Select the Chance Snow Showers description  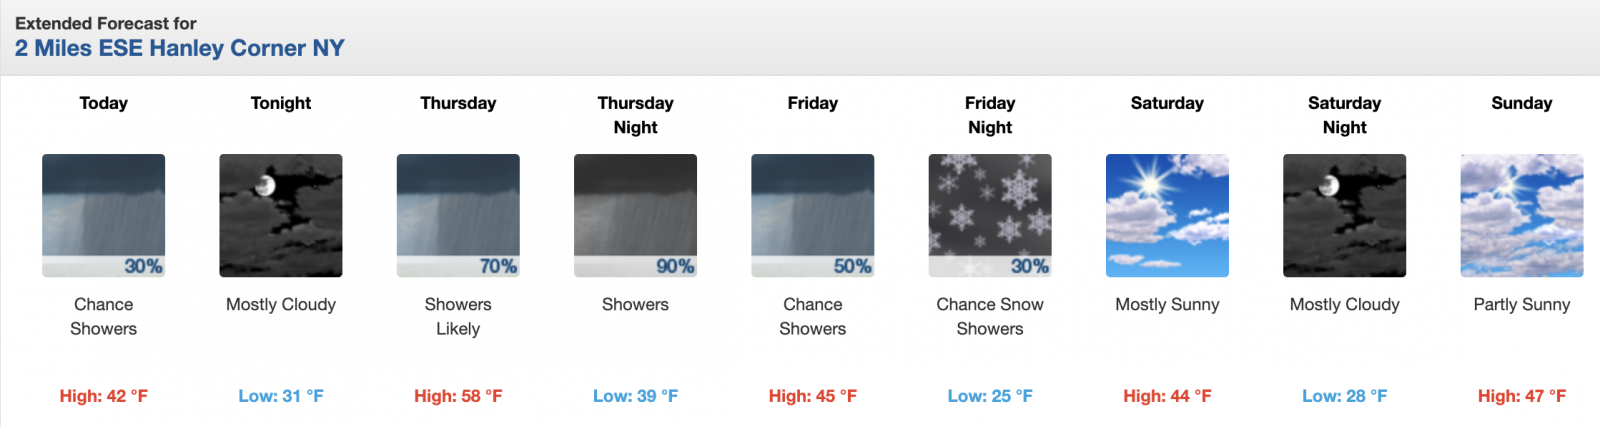pos(990,316)
